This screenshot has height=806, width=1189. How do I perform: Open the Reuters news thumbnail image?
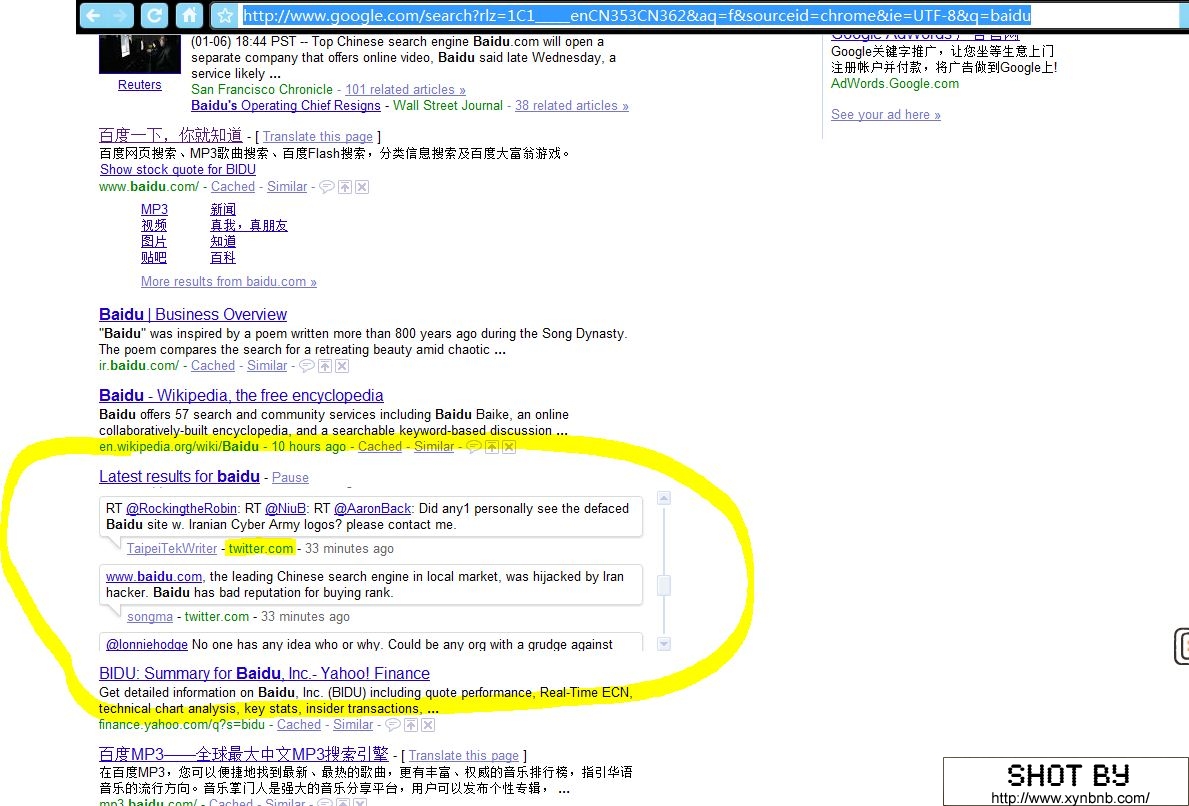click(x=140, y=55)
